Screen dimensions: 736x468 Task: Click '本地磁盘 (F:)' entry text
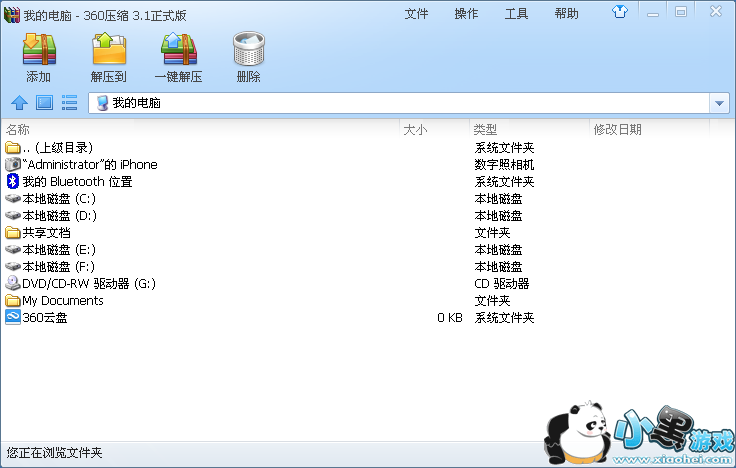click(x=59, y=266)
